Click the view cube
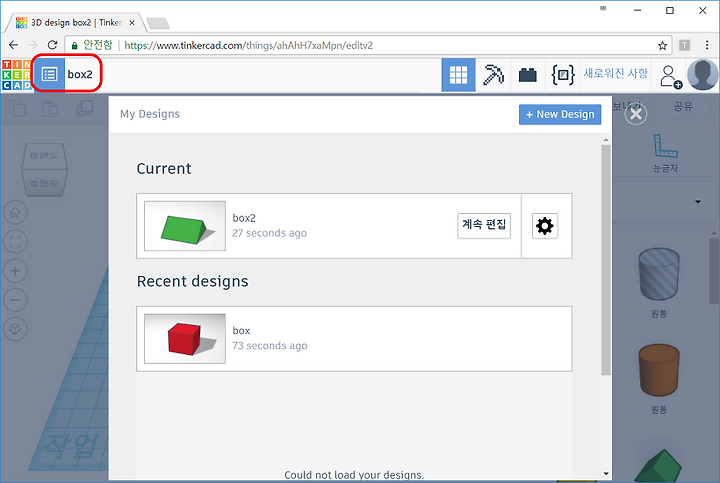The height and width of the screenshot is (483, 720). pos(45,169)
